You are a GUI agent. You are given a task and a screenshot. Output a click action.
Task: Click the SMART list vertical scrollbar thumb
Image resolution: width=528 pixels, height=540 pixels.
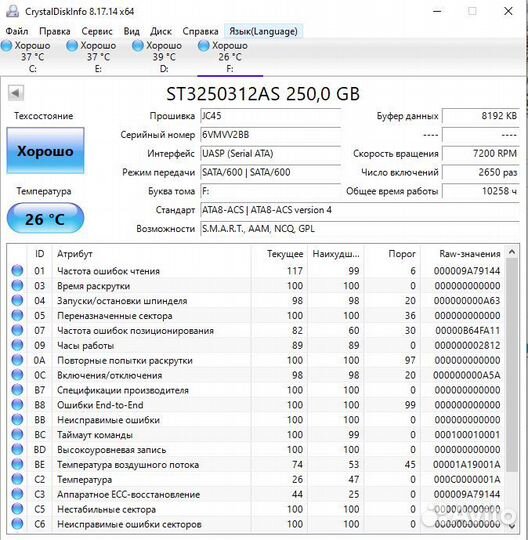pos(512,364)
